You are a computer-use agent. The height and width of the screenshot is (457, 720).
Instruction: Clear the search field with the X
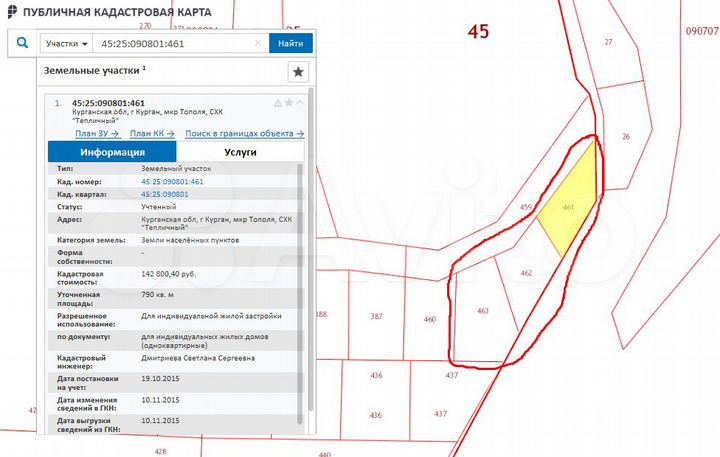pyautogui.click(x=258, y=43)
